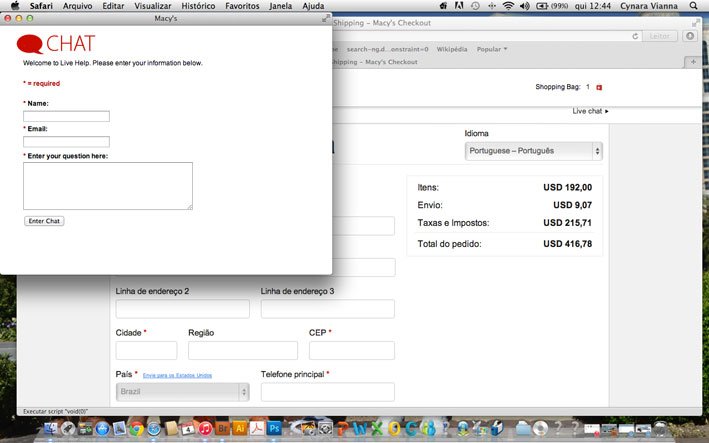
Task: Open Calendar from the dock
Action: 188,428
